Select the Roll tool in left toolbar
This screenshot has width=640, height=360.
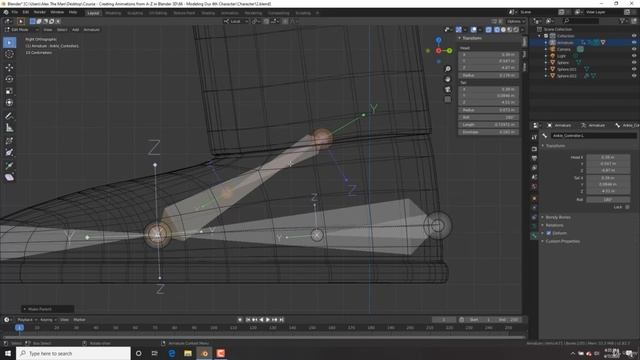(9, 141)
